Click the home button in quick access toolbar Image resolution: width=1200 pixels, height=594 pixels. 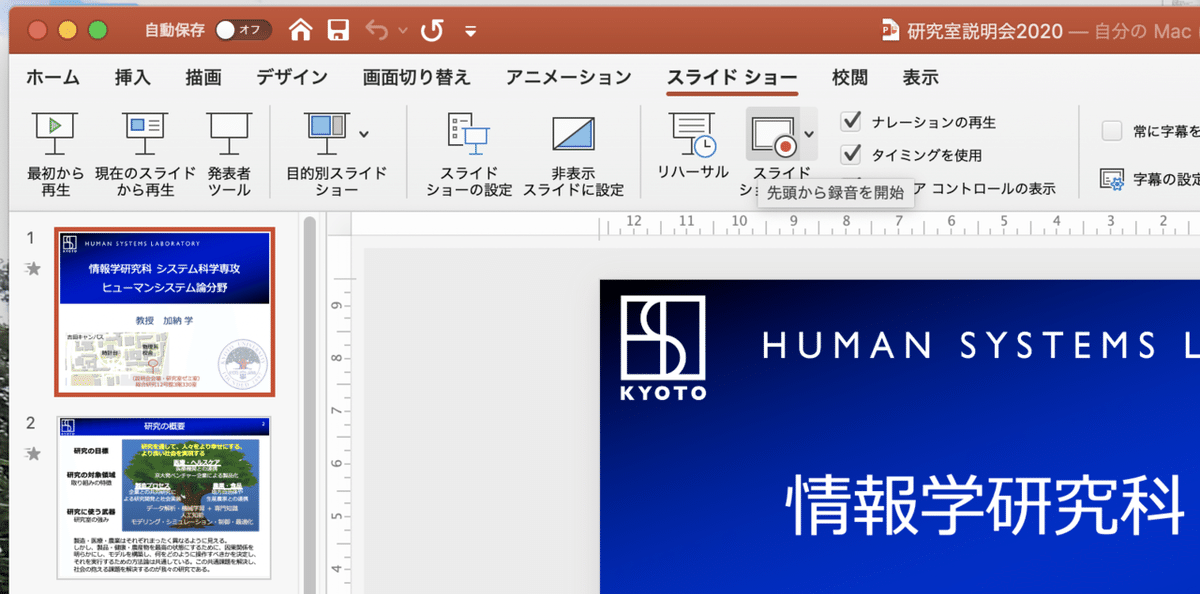[x=301, y=30]
